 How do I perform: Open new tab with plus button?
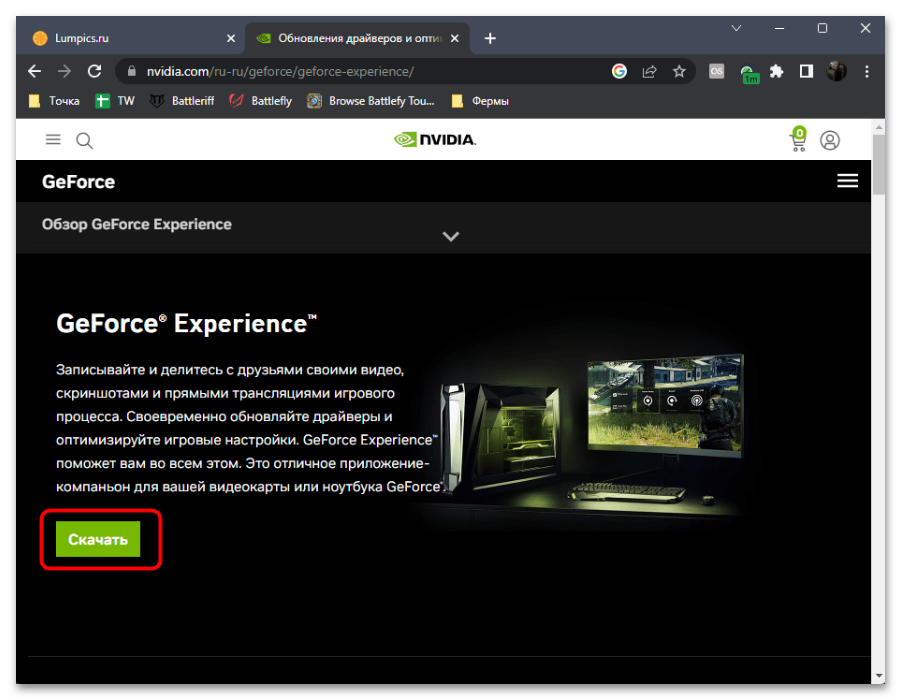coord(490,39)
